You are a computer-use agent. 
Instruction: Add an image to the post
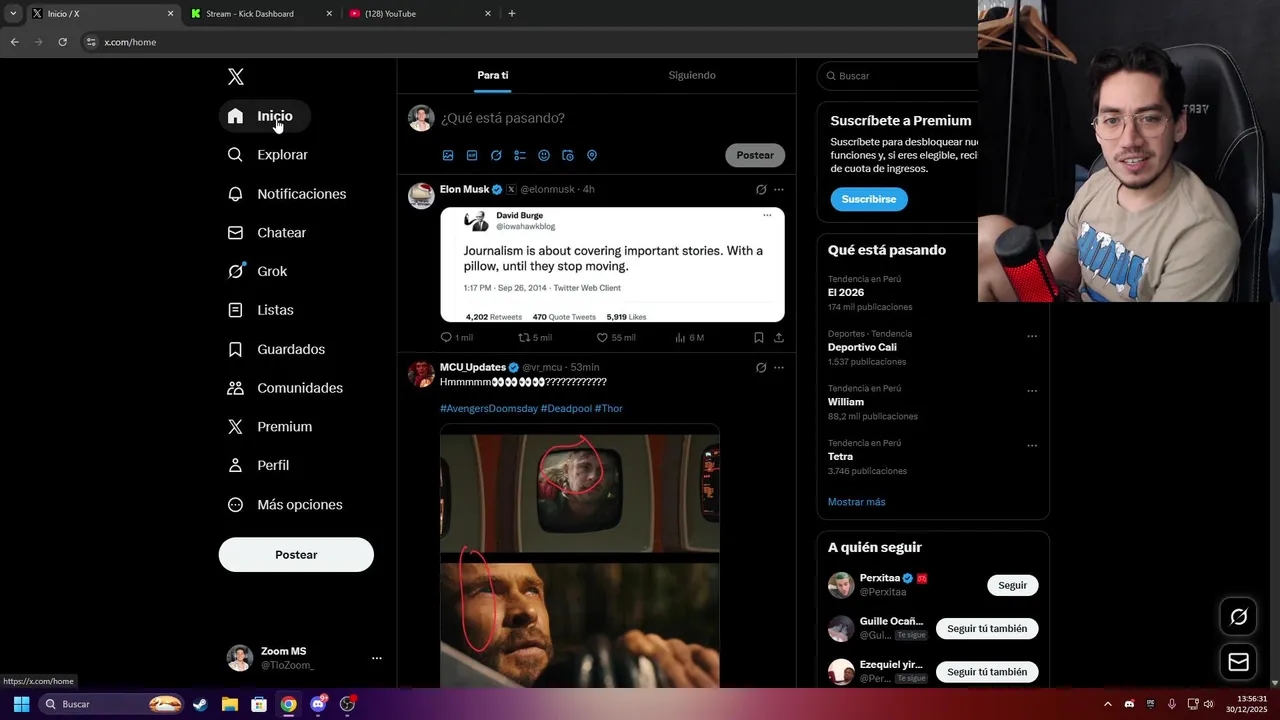pos(448,156)
